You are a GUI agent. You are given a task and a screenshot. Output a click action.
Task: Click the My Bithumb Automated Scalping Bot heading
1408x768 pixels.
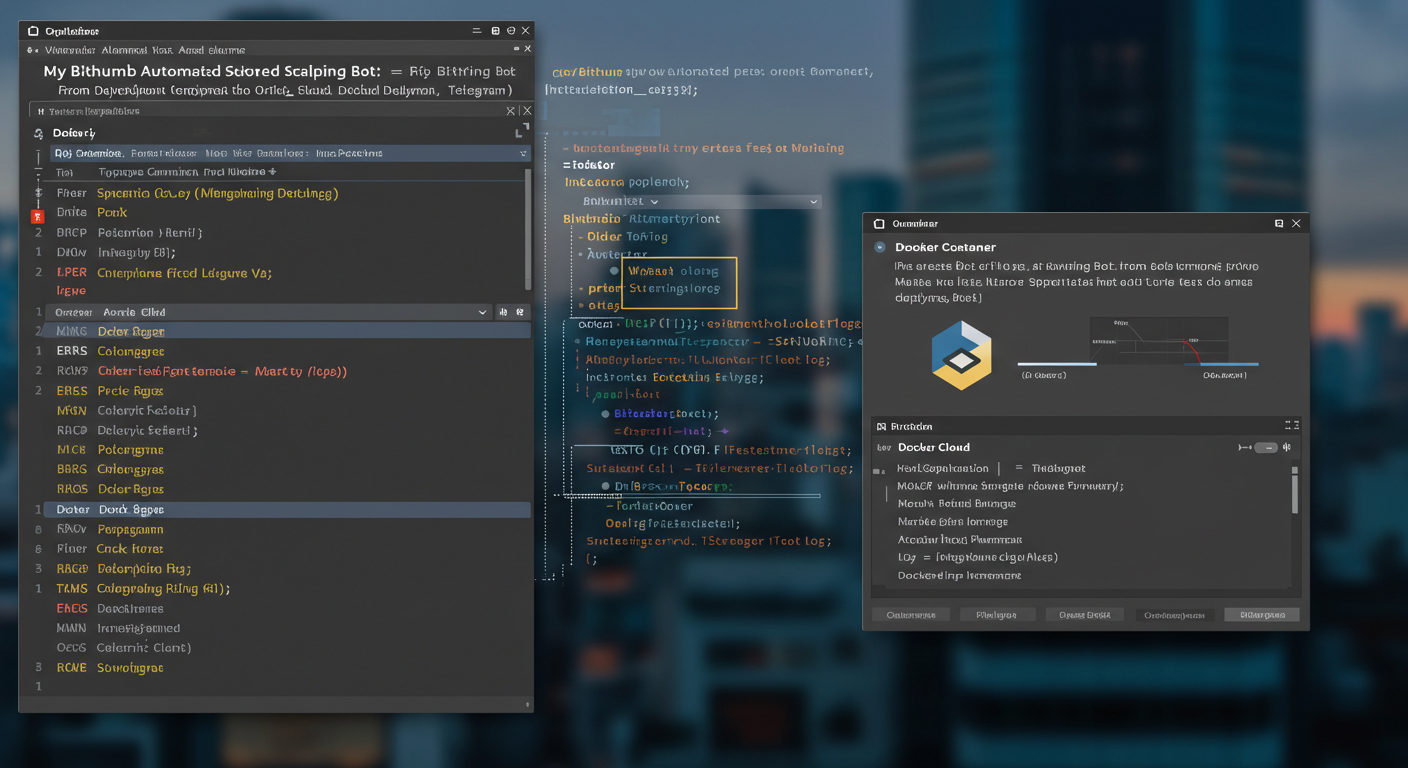(212, 72)
